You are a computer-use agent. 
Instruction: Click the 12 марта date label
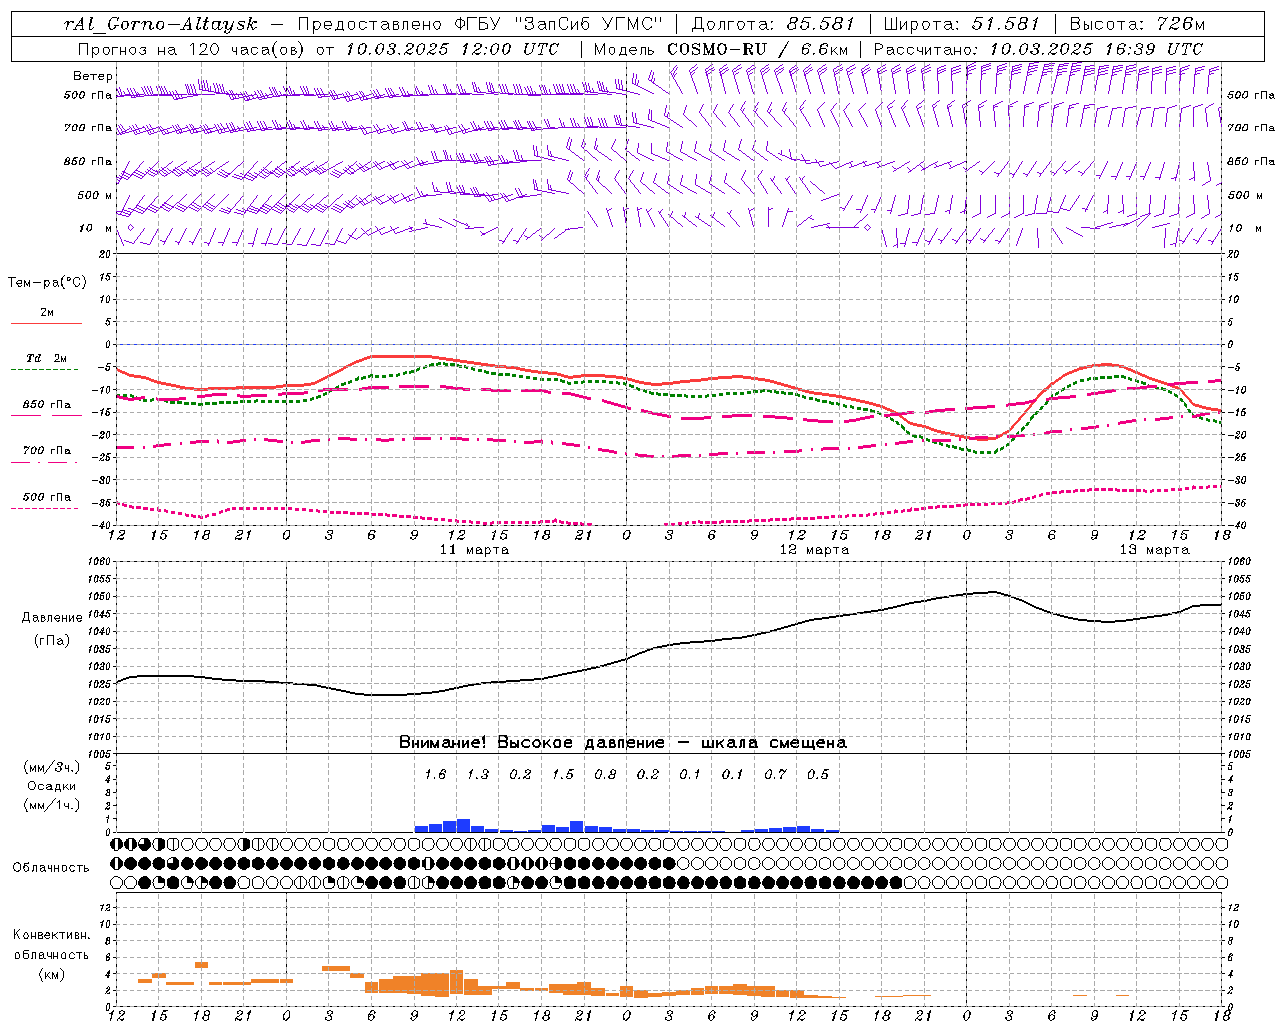tap(814, 550)
